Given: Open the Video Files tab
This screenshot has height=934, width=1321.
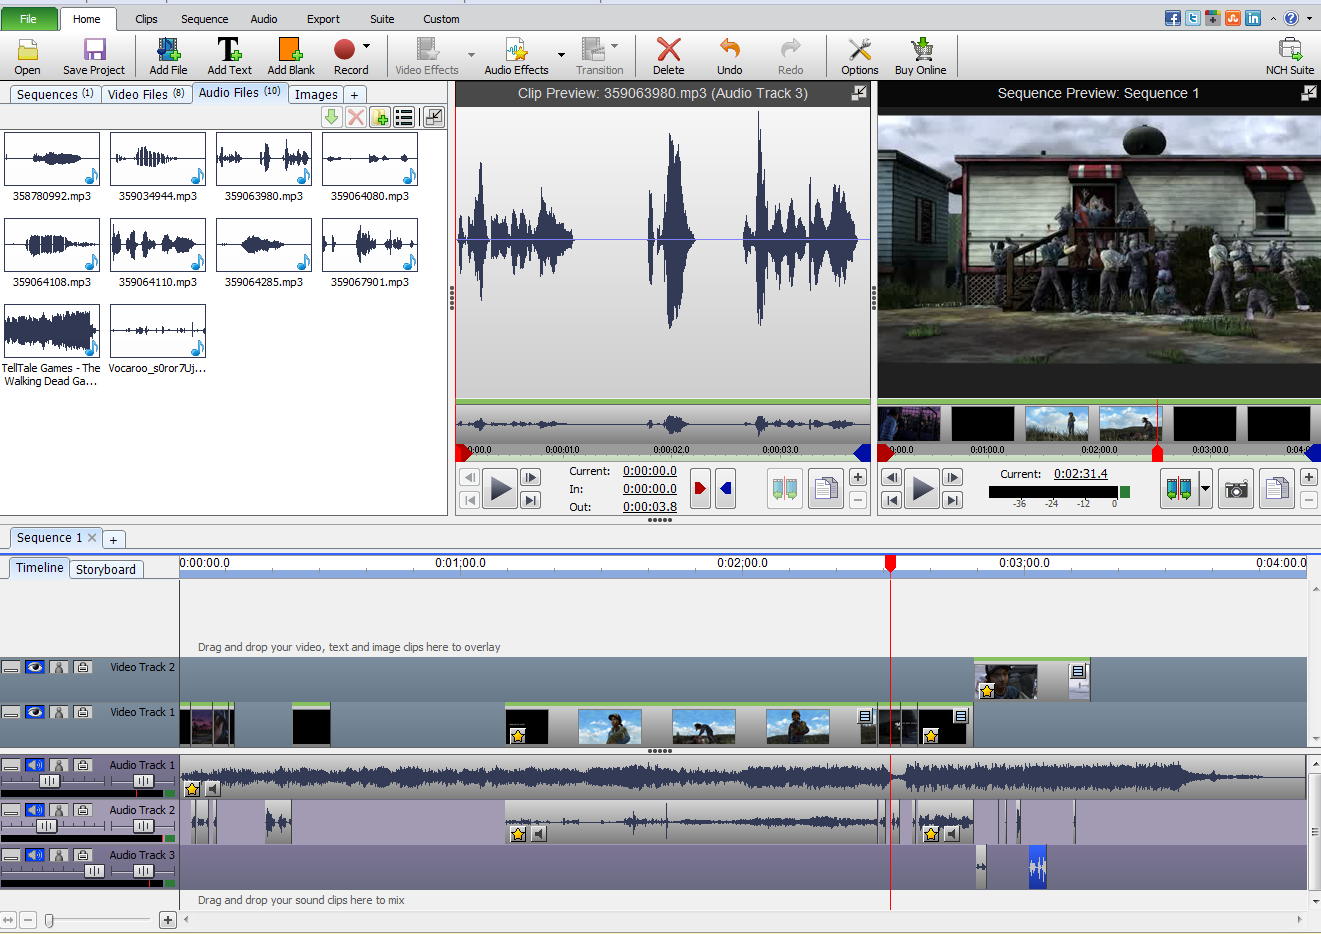Looking at the screenshot, I should coord(146,94).
